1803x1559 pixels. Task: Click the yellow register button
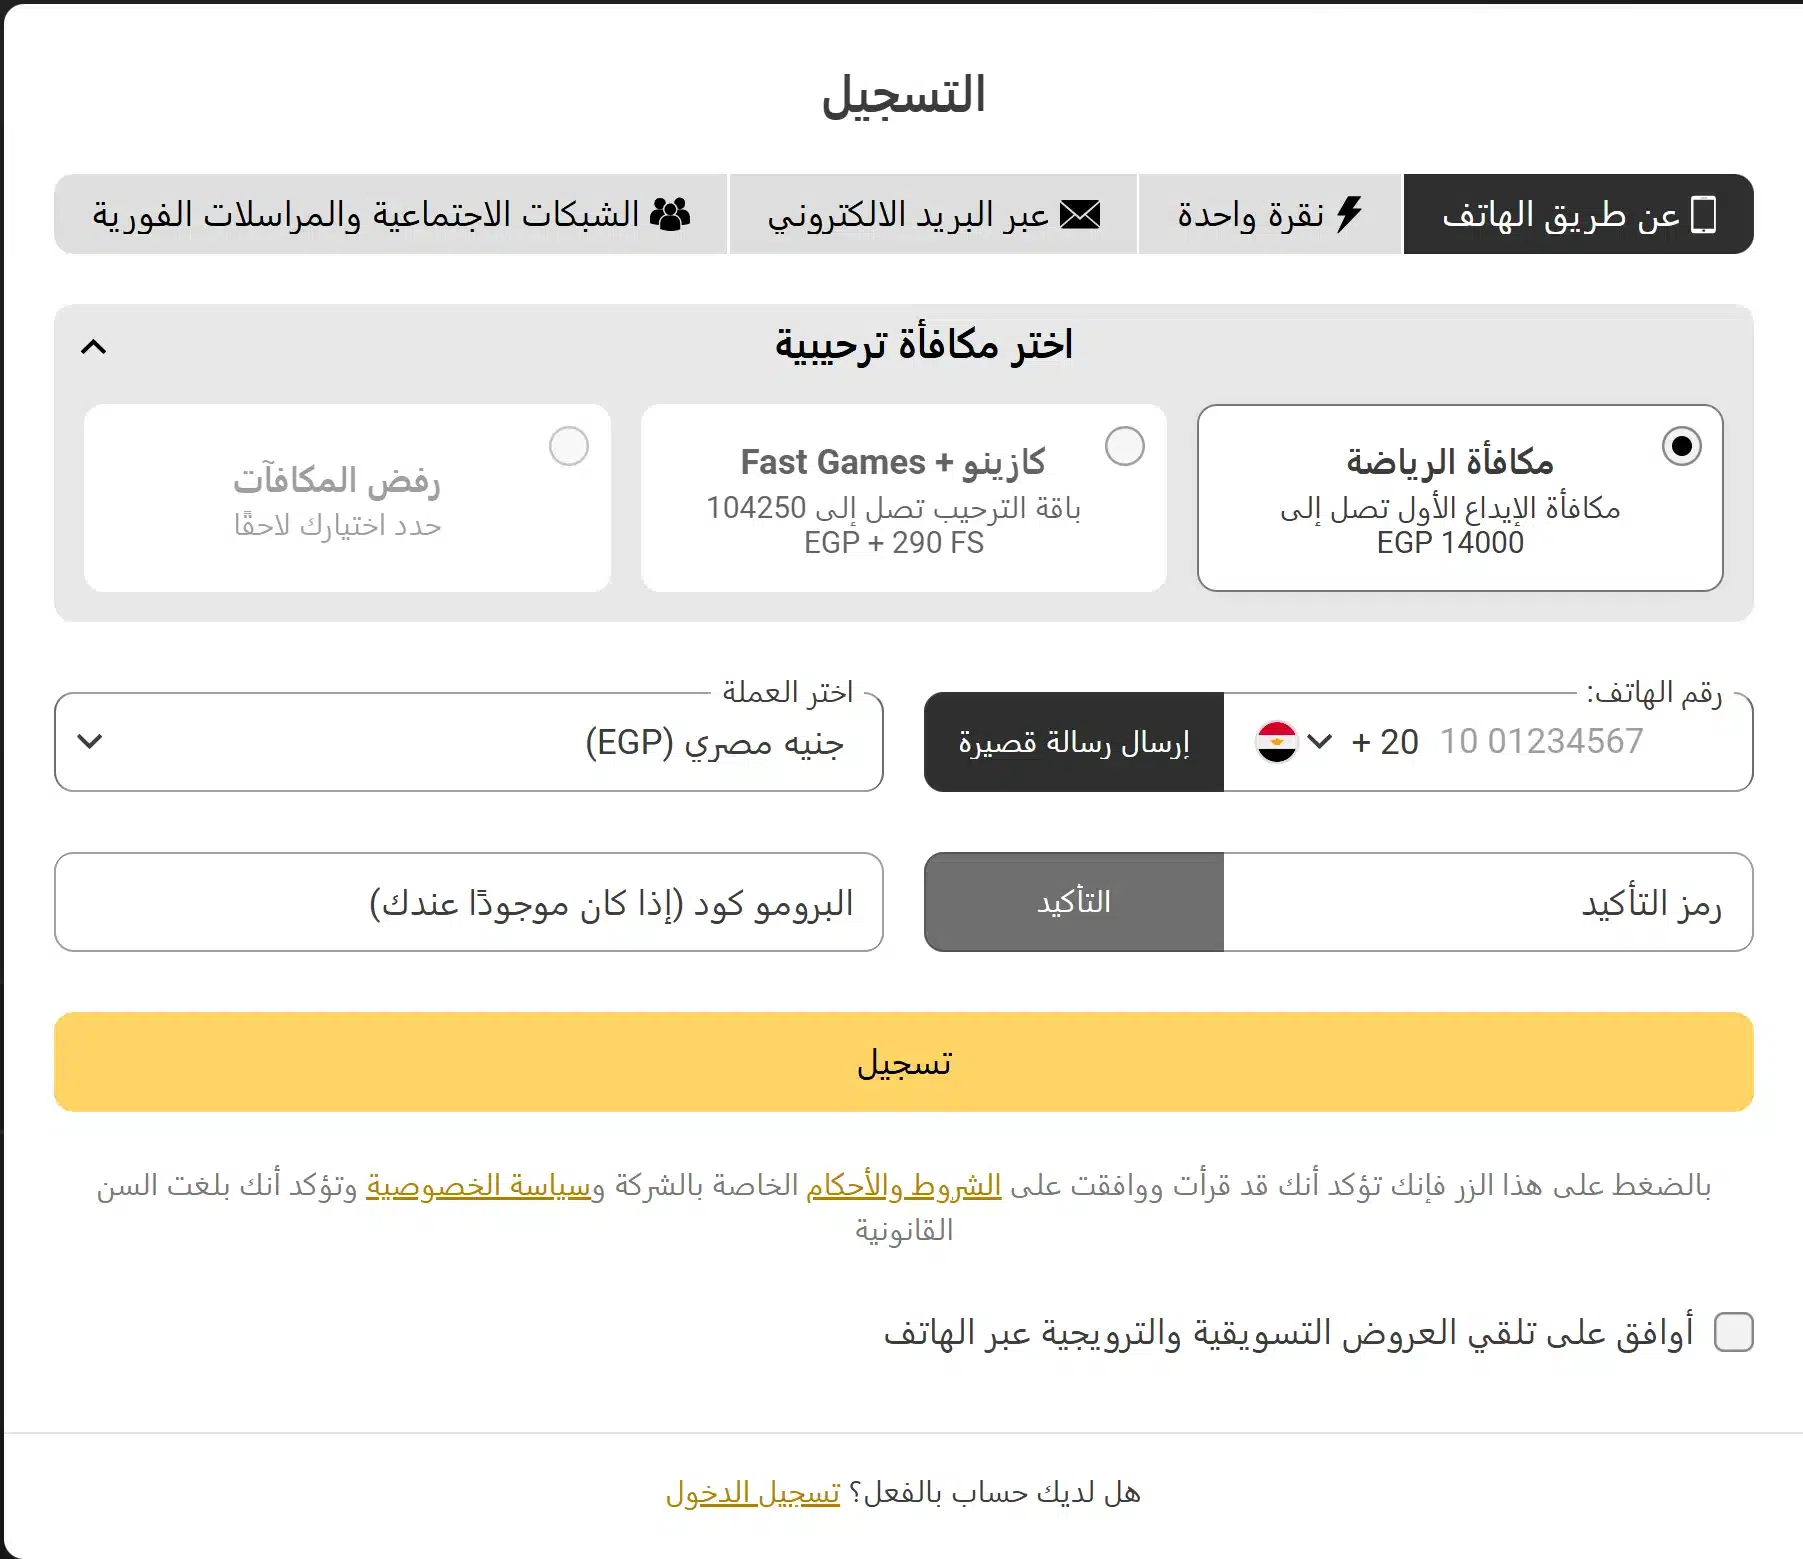tap(903, 1062)
